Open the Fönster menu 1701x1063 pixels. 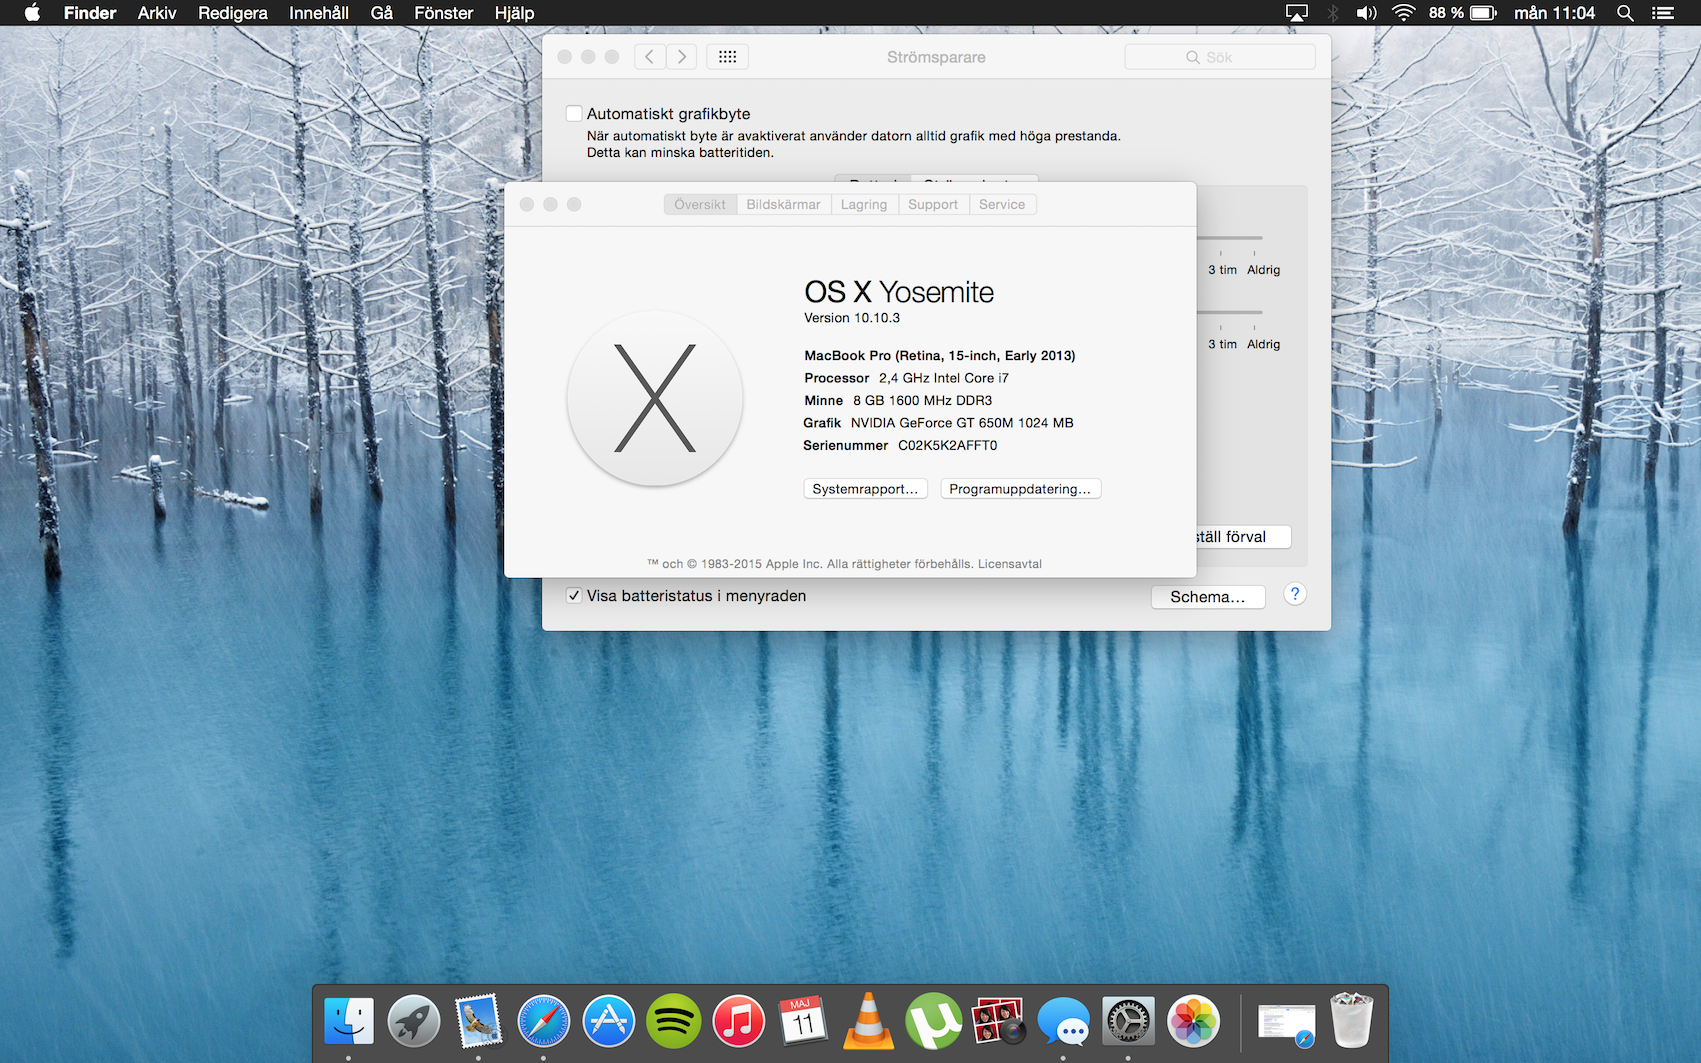click(443, 13)
